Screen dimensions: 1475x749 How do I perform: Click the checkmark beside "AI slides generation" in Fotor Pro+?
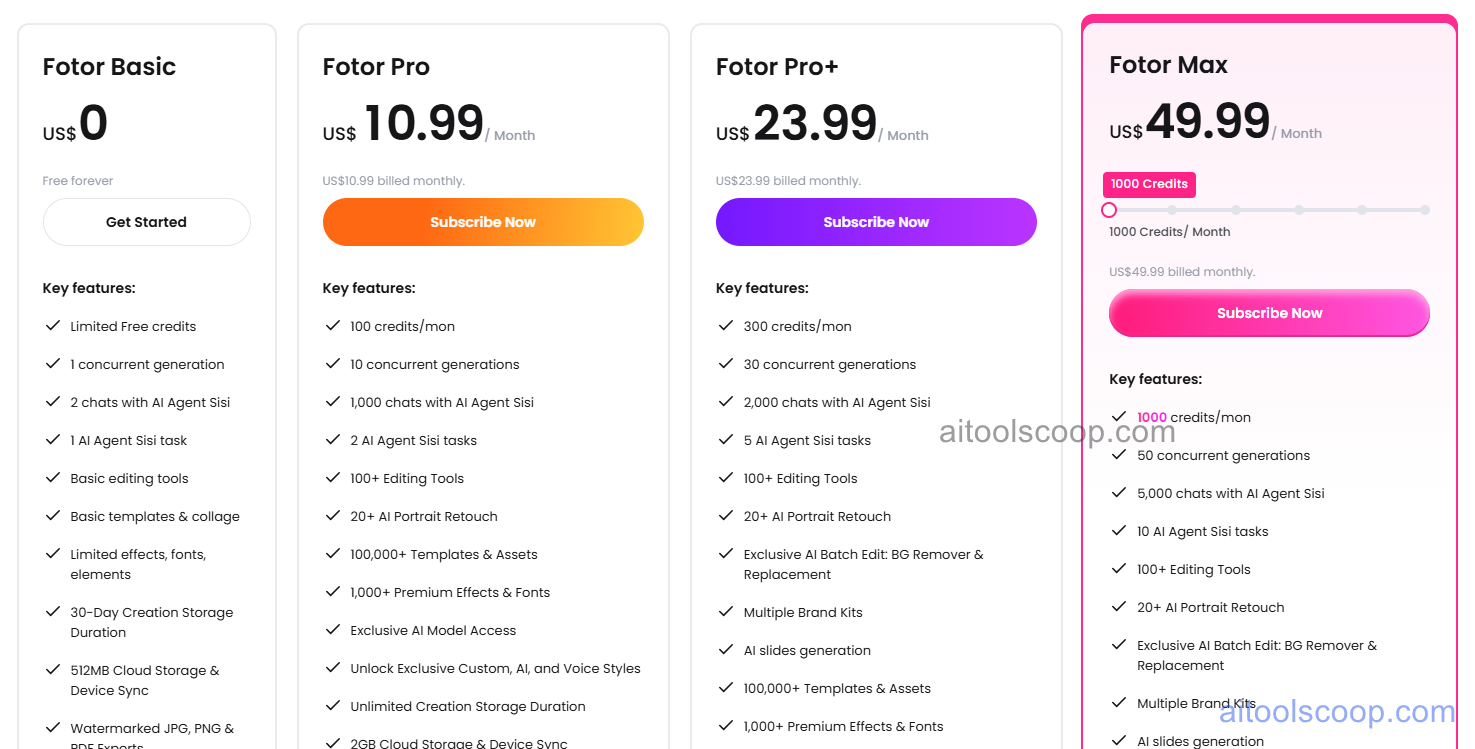point(726,650)
